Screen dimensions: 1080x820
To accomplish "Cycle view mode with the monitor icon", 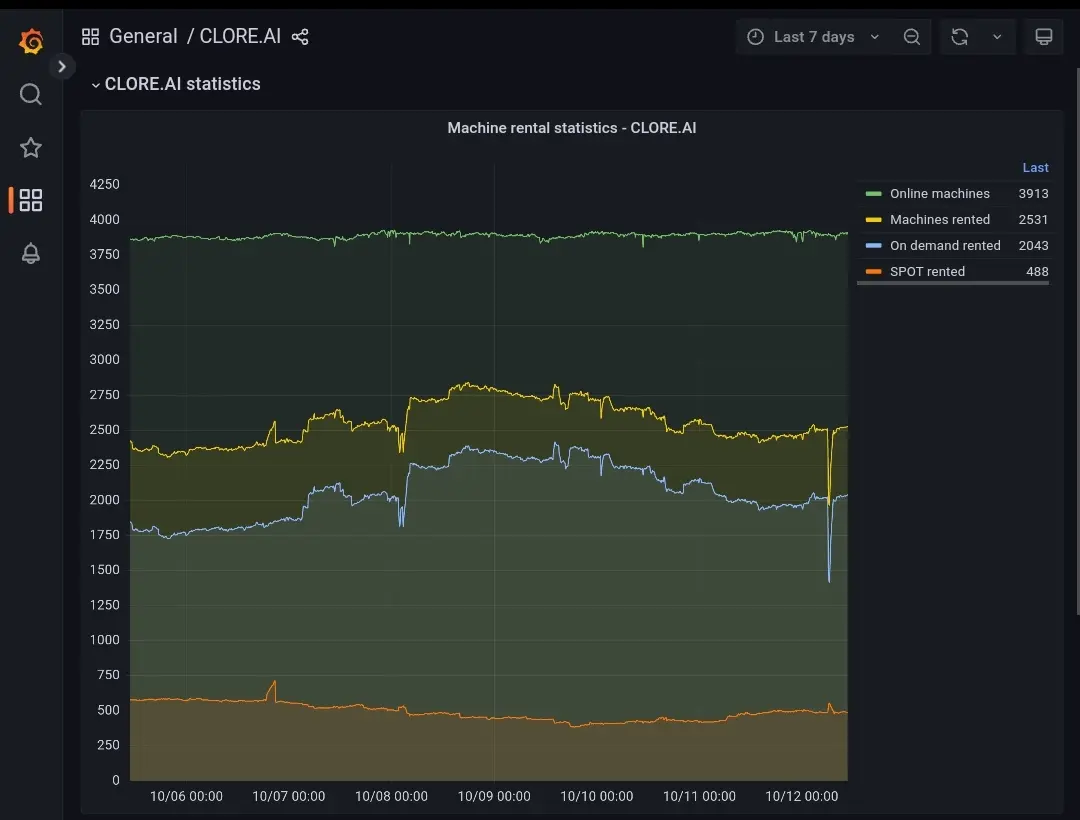I will (x=1043, y=36).
